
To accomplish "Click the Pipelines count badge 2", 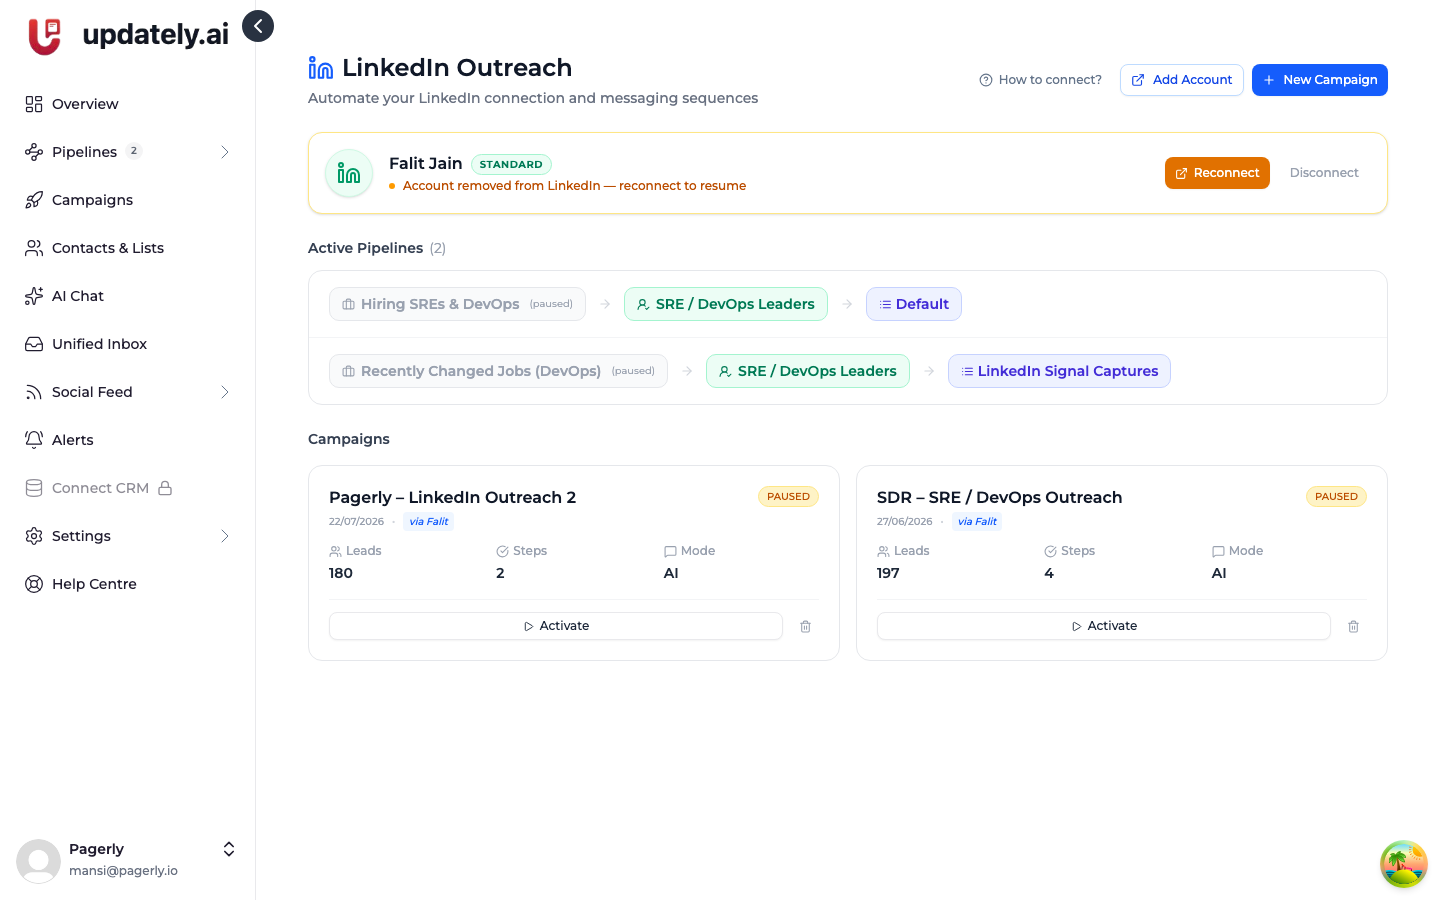I will click(134, 151).
